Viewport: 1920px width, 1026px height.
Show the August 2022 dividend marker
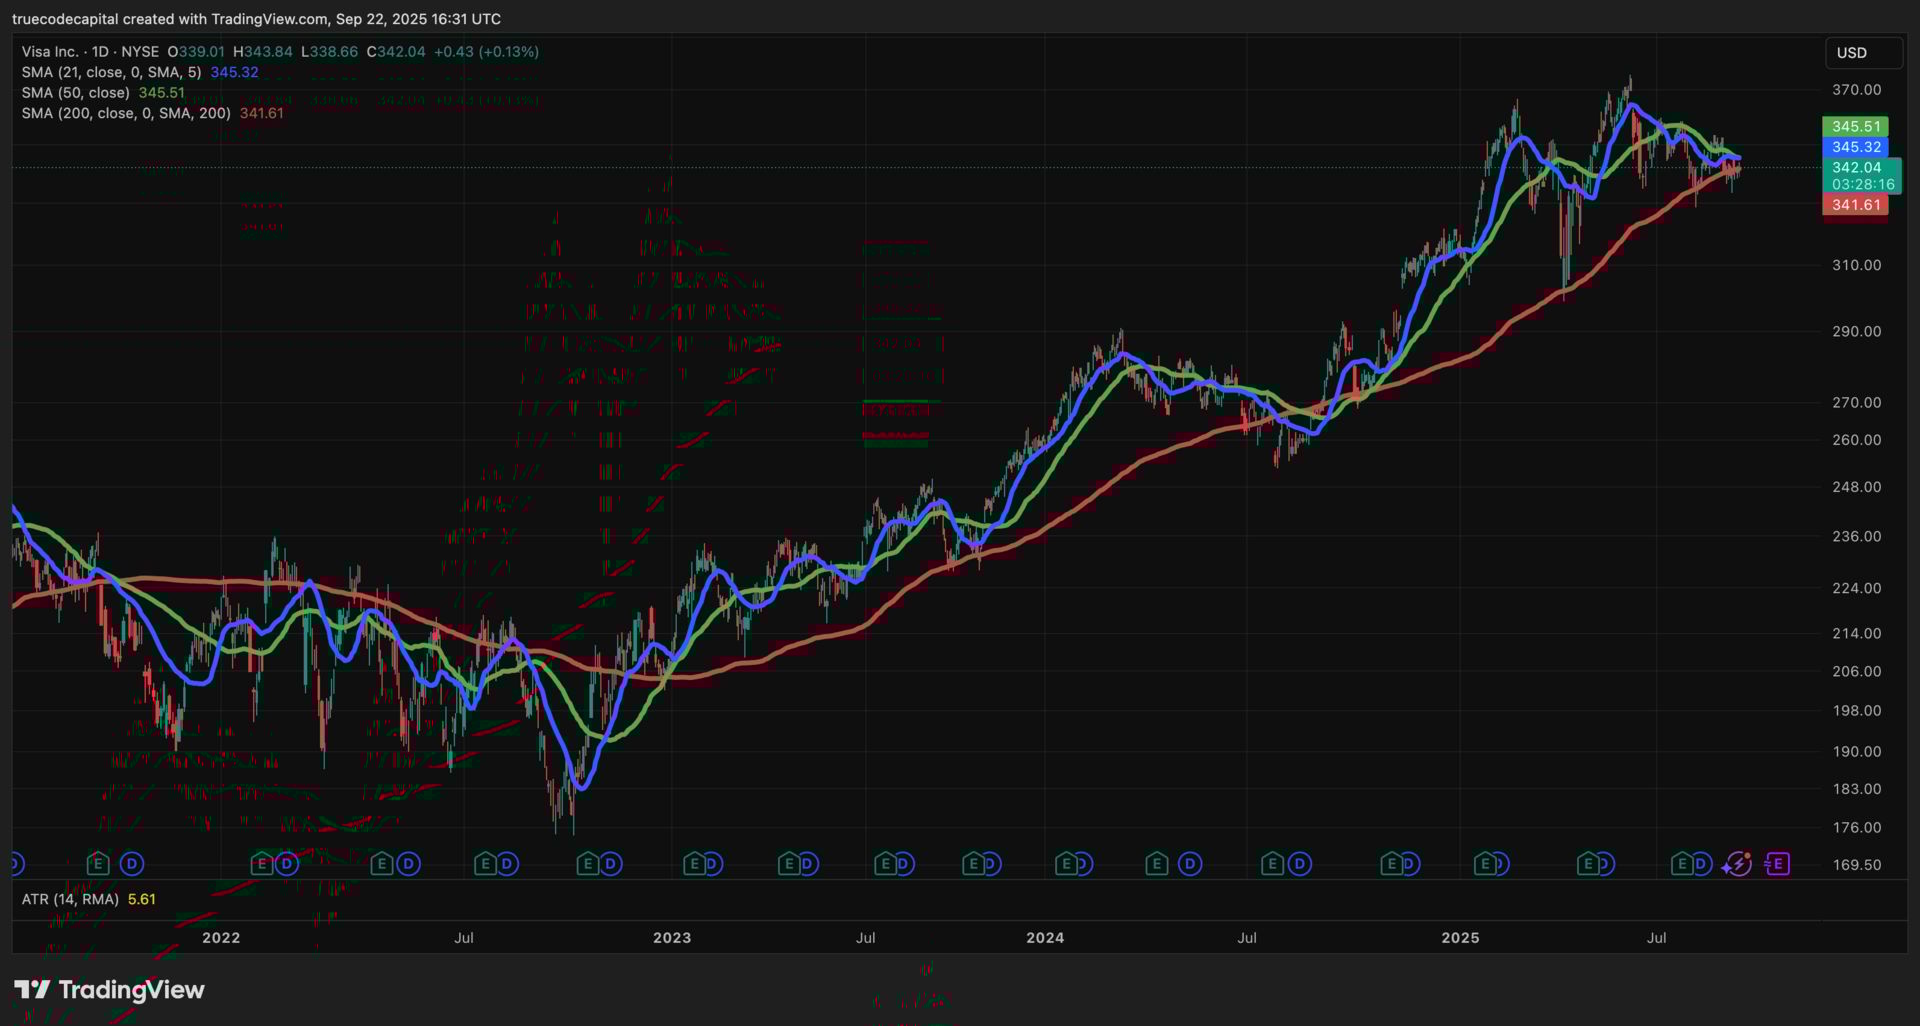click(x=507, y=863)
